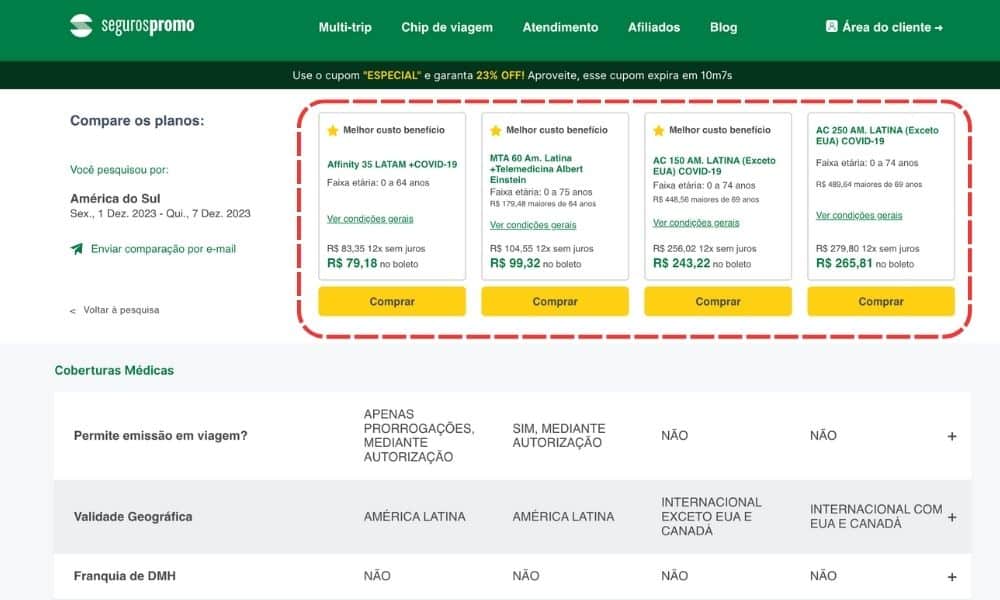Click the Affinity 35 LATAM +COVID-19 plan title
This screenshot has height=600, width=1000.
pos(392,164)
